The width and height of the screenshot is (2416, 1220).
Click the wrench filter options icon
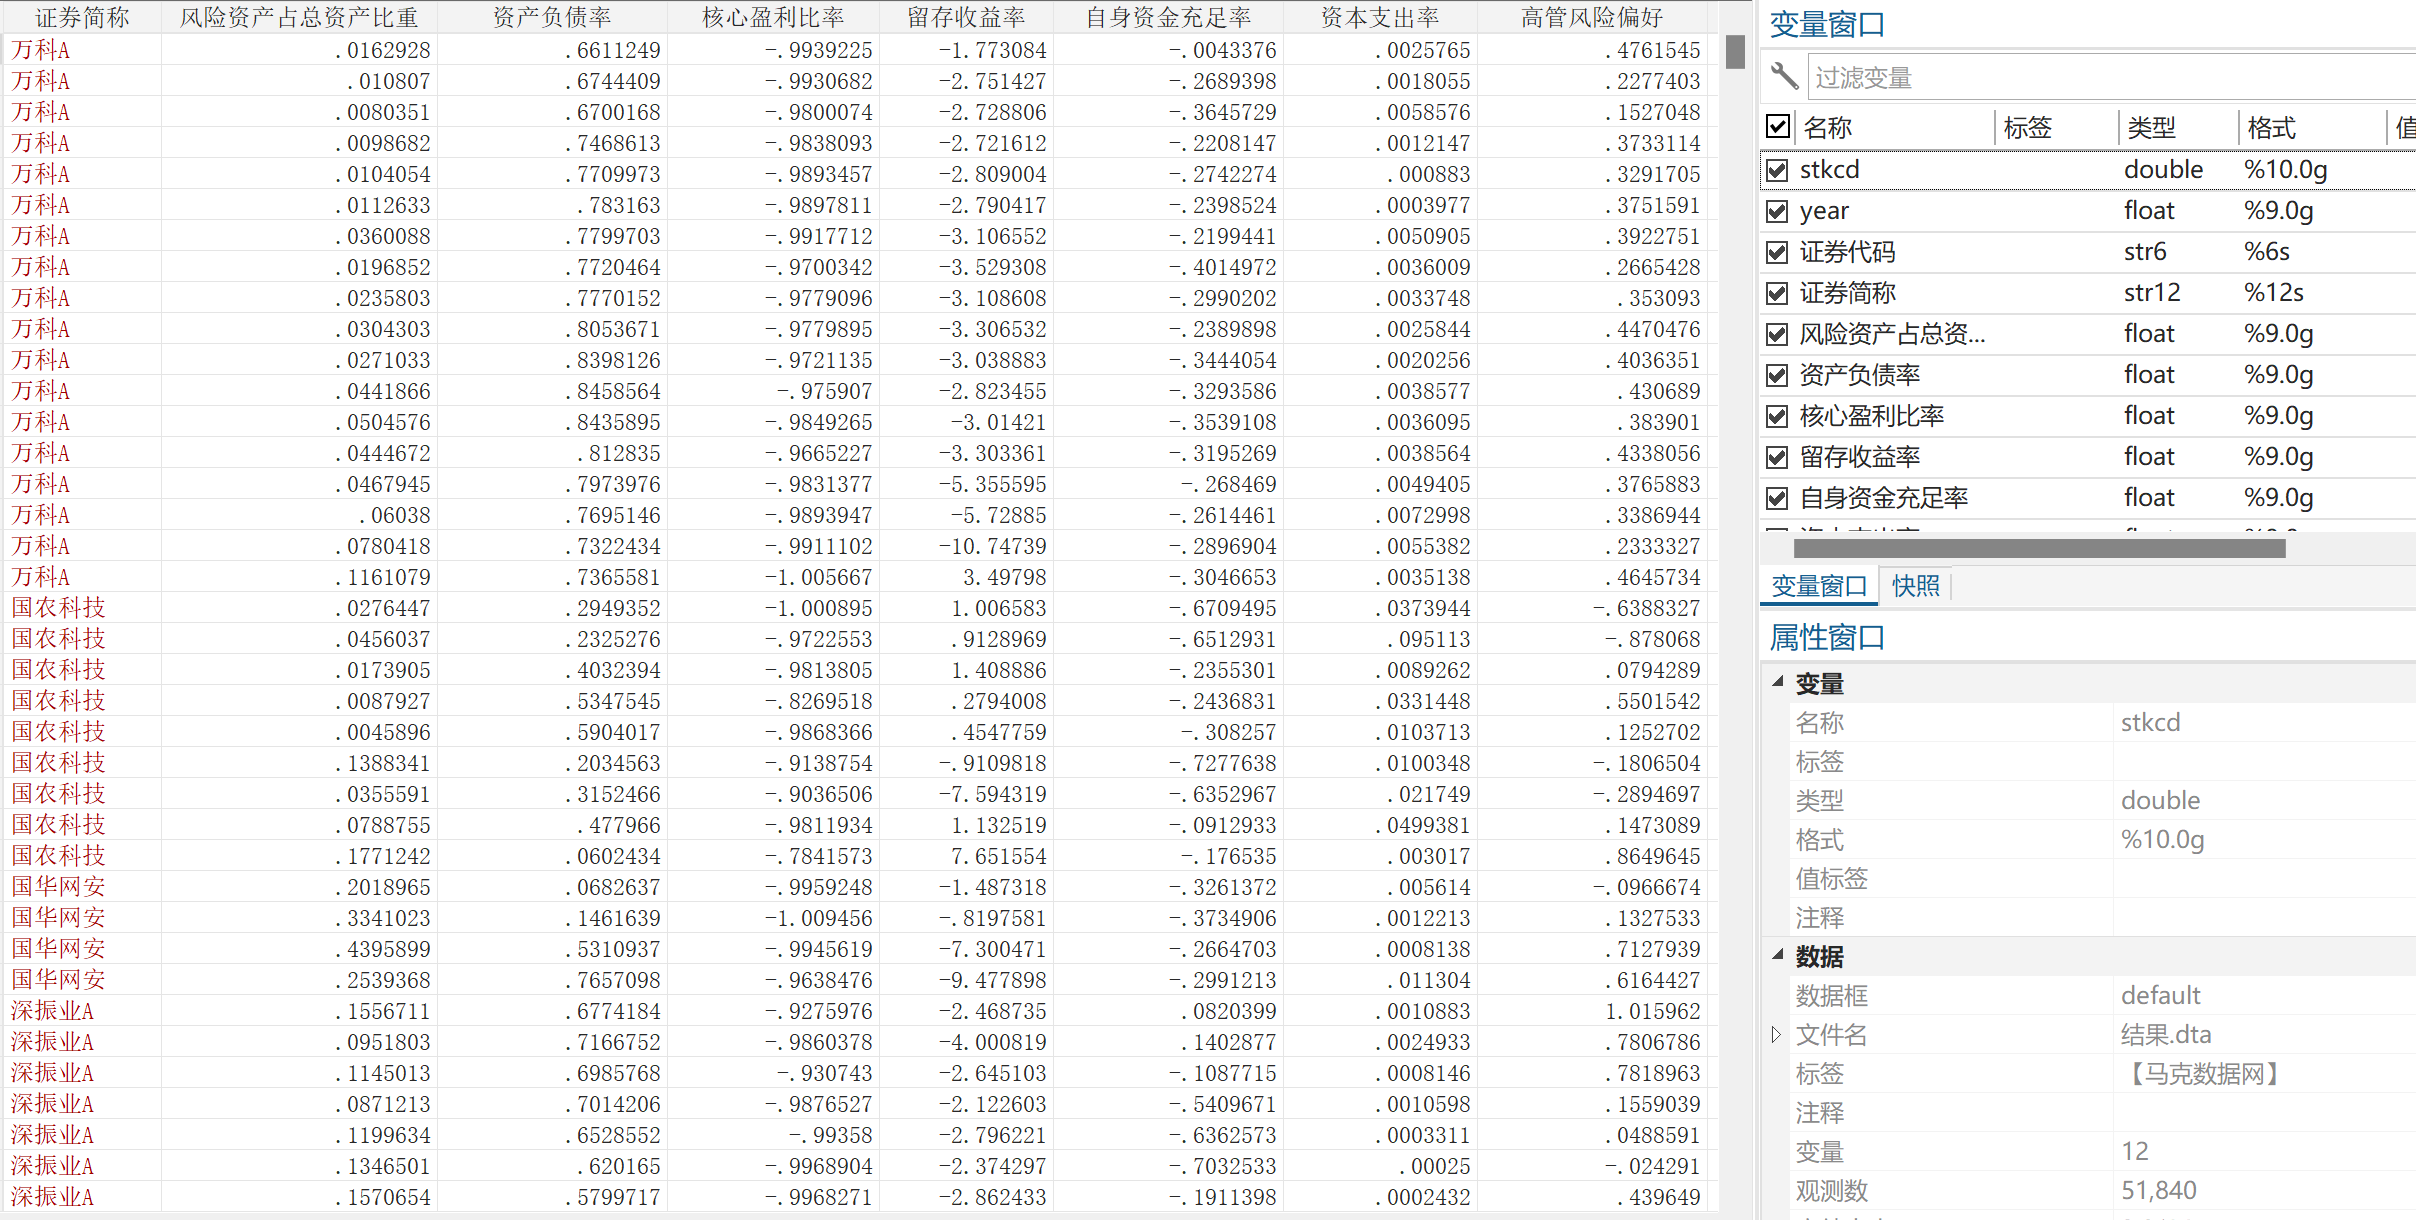click(1784, 76)
